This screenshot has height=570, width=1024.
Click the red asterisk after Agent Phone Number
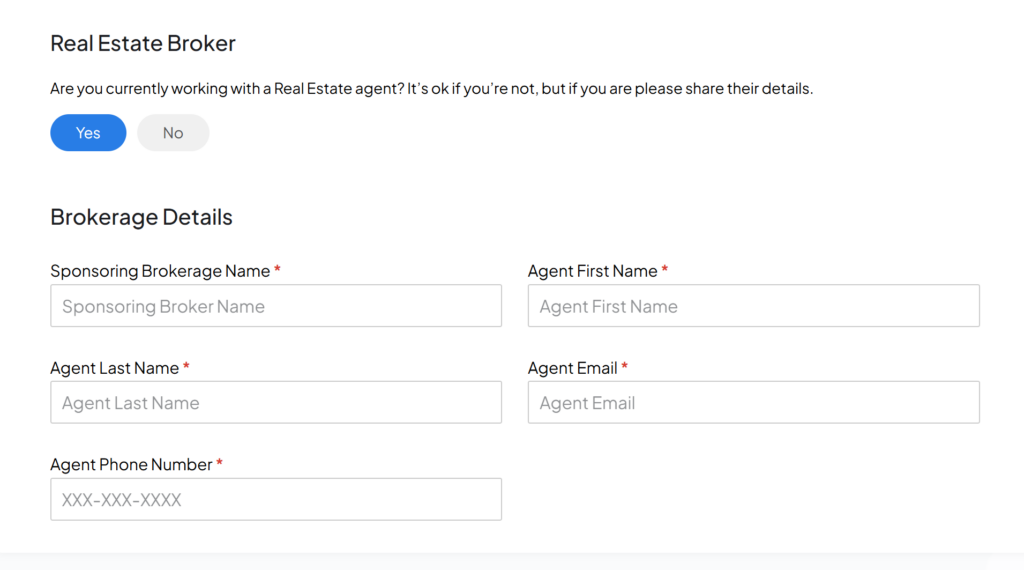click(219, 462)
